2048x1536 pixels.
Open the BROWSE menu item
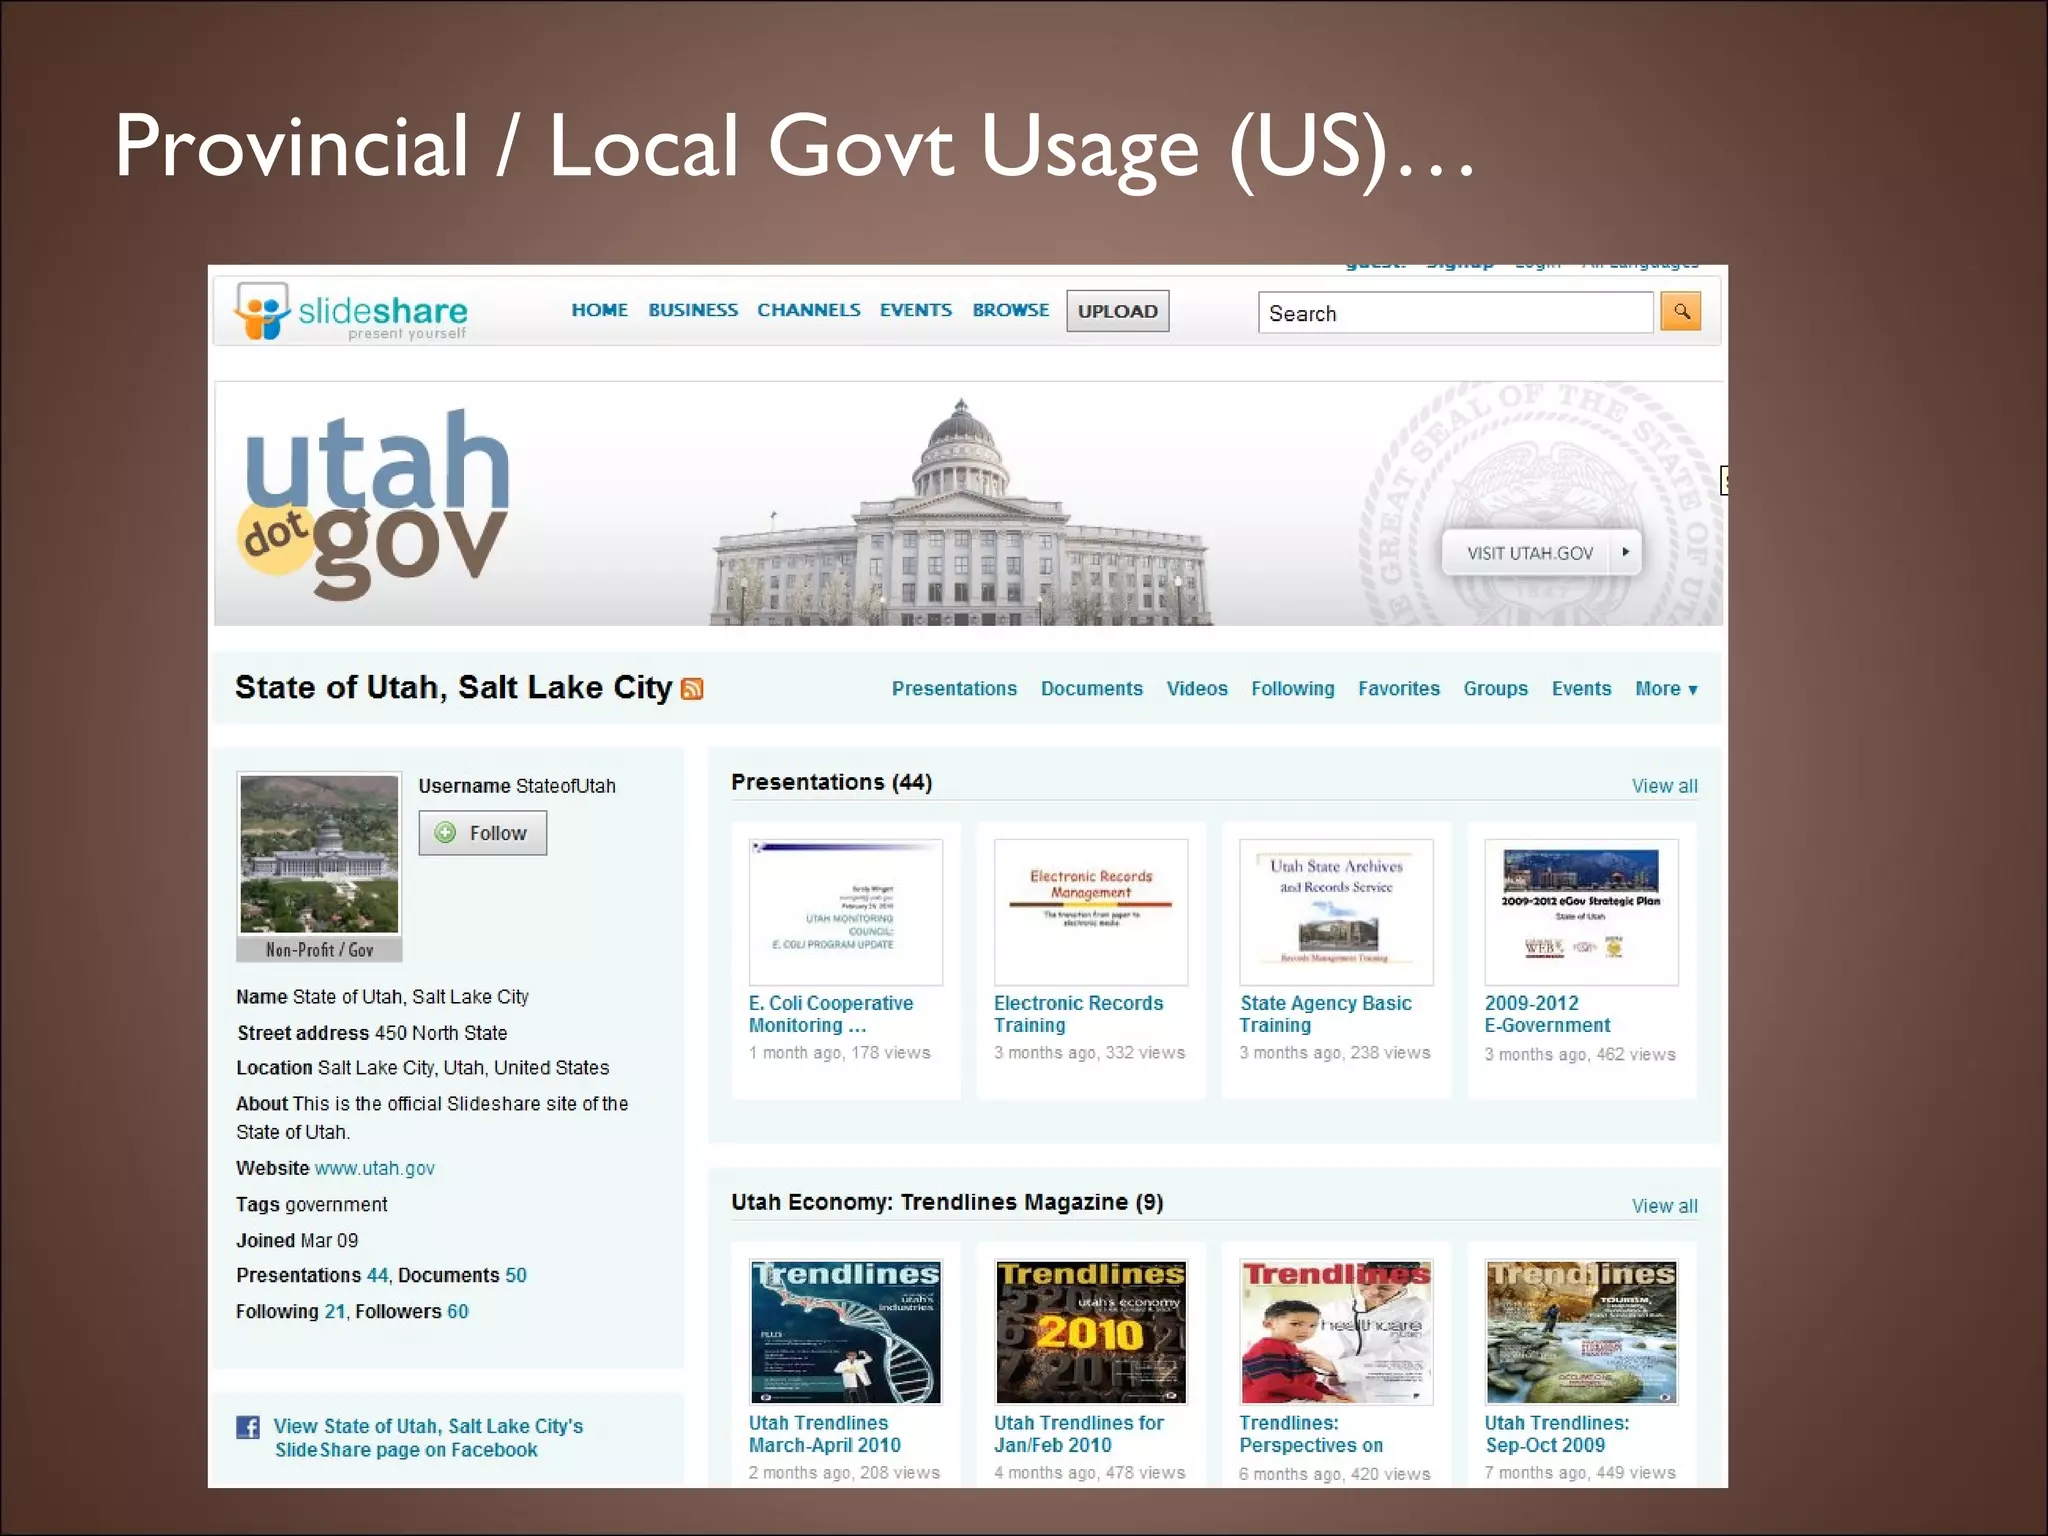pos(1010,311)
